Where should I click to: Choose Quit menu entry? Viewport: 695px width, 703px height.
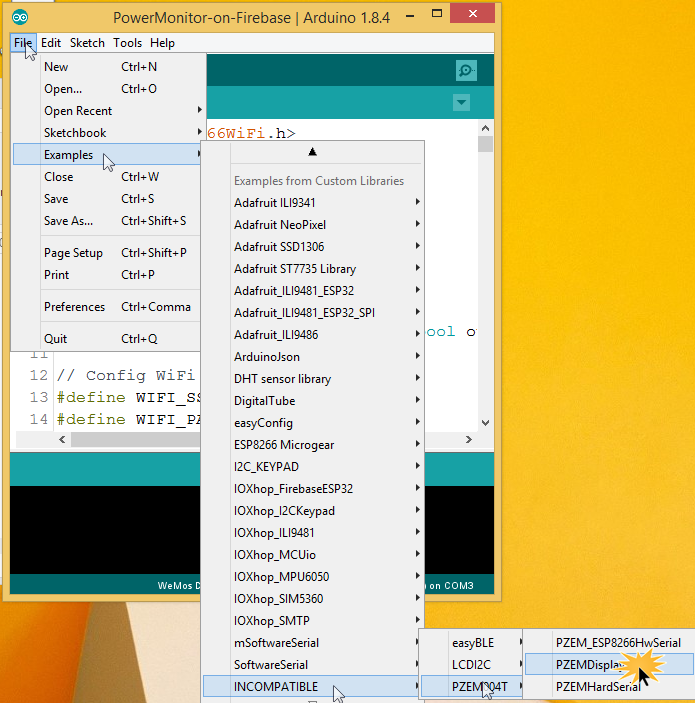[x=107, y=339]
